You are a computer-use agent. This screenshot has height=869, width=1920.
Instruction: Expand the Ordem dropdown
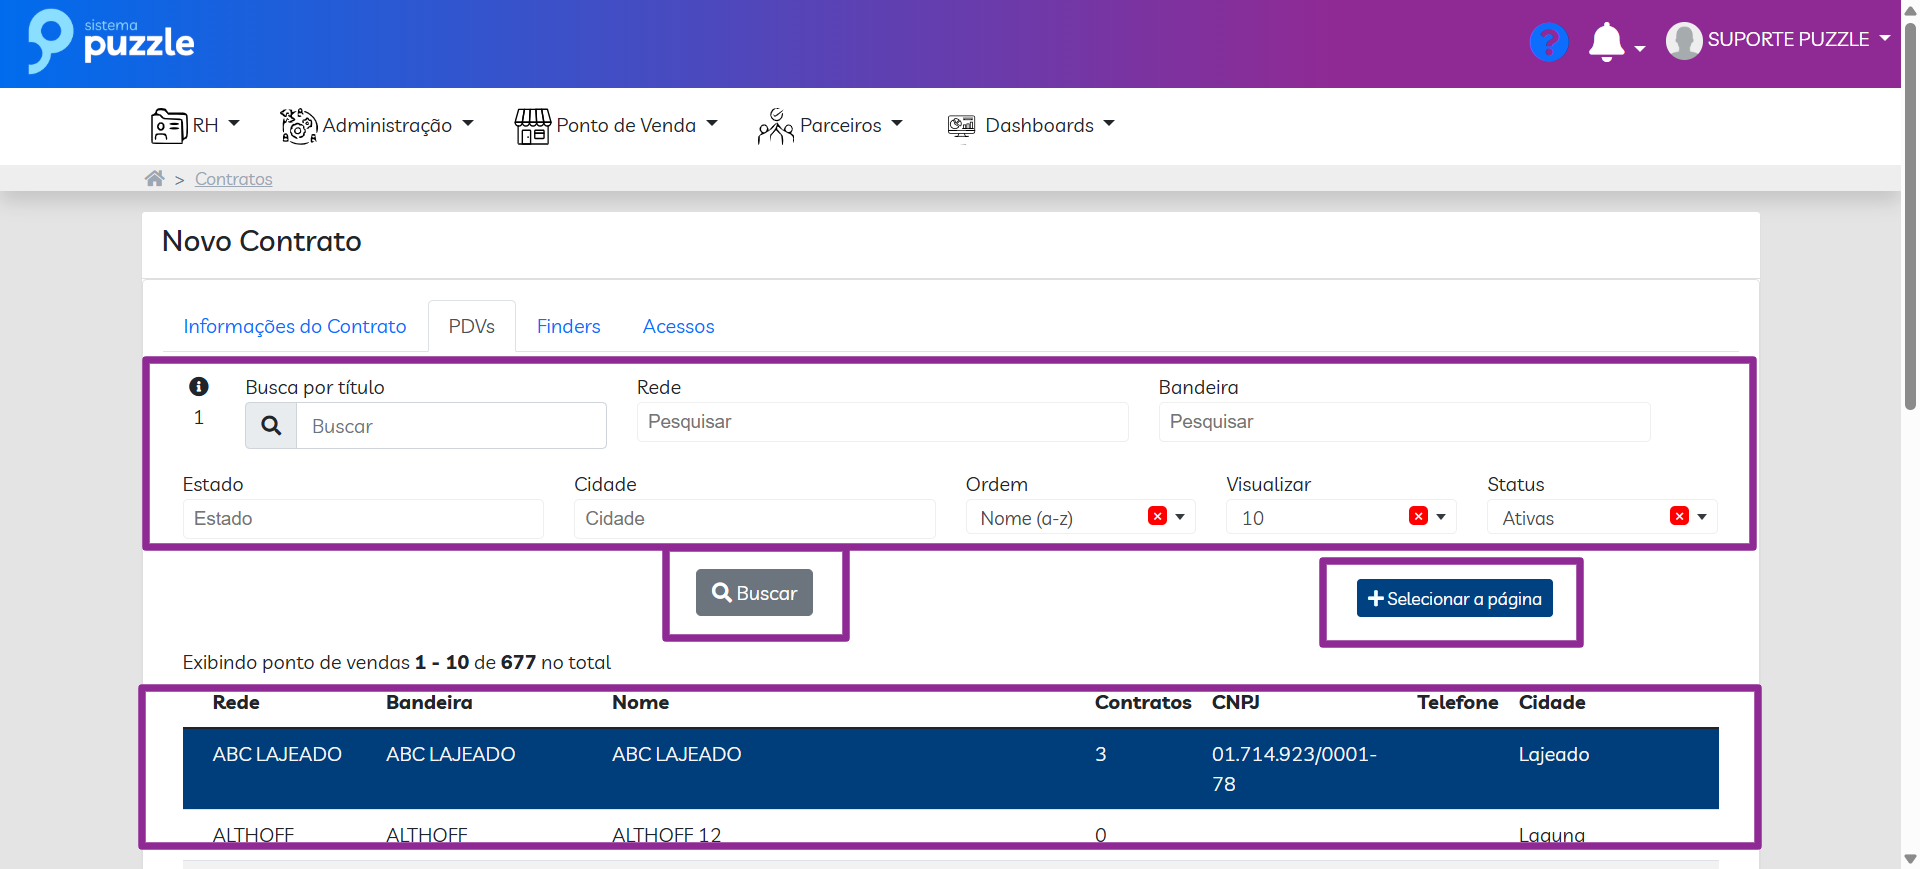click(1180, 517)
